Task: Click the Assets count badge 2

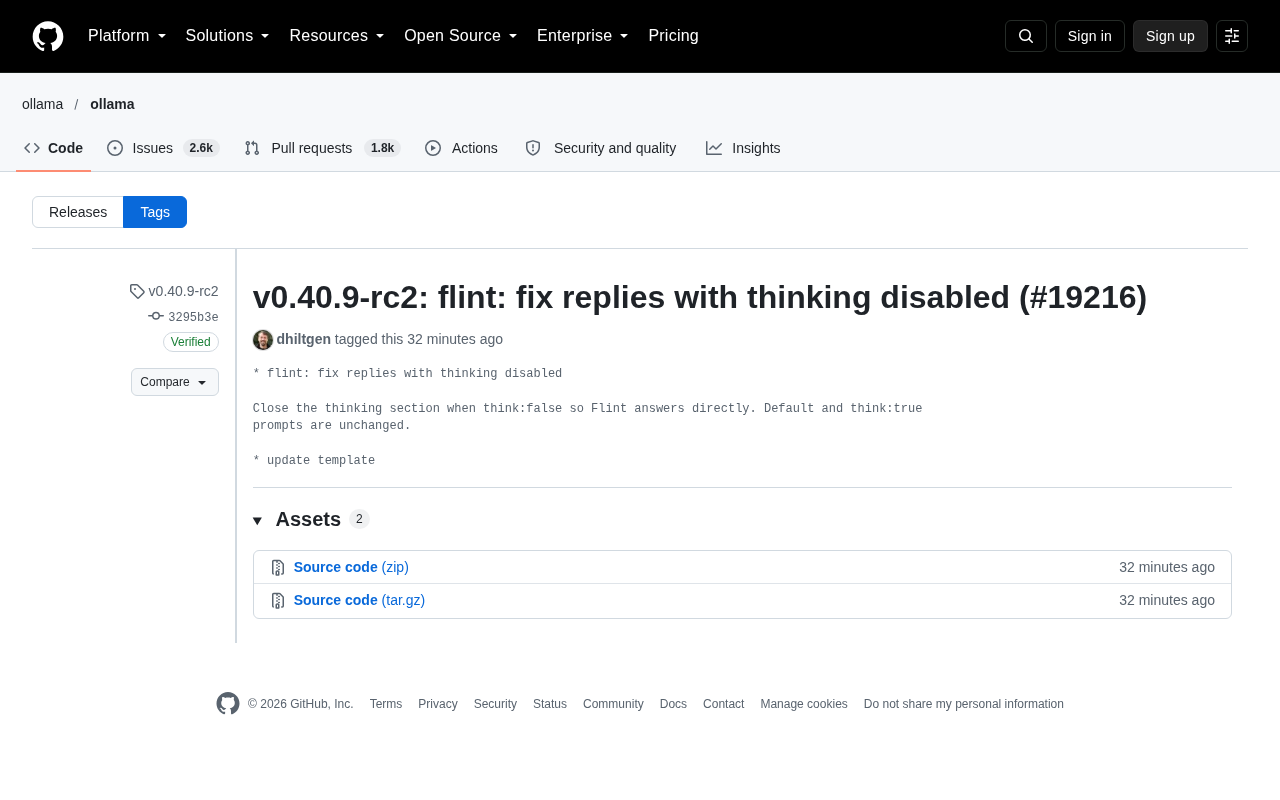Action: point(359,519)
